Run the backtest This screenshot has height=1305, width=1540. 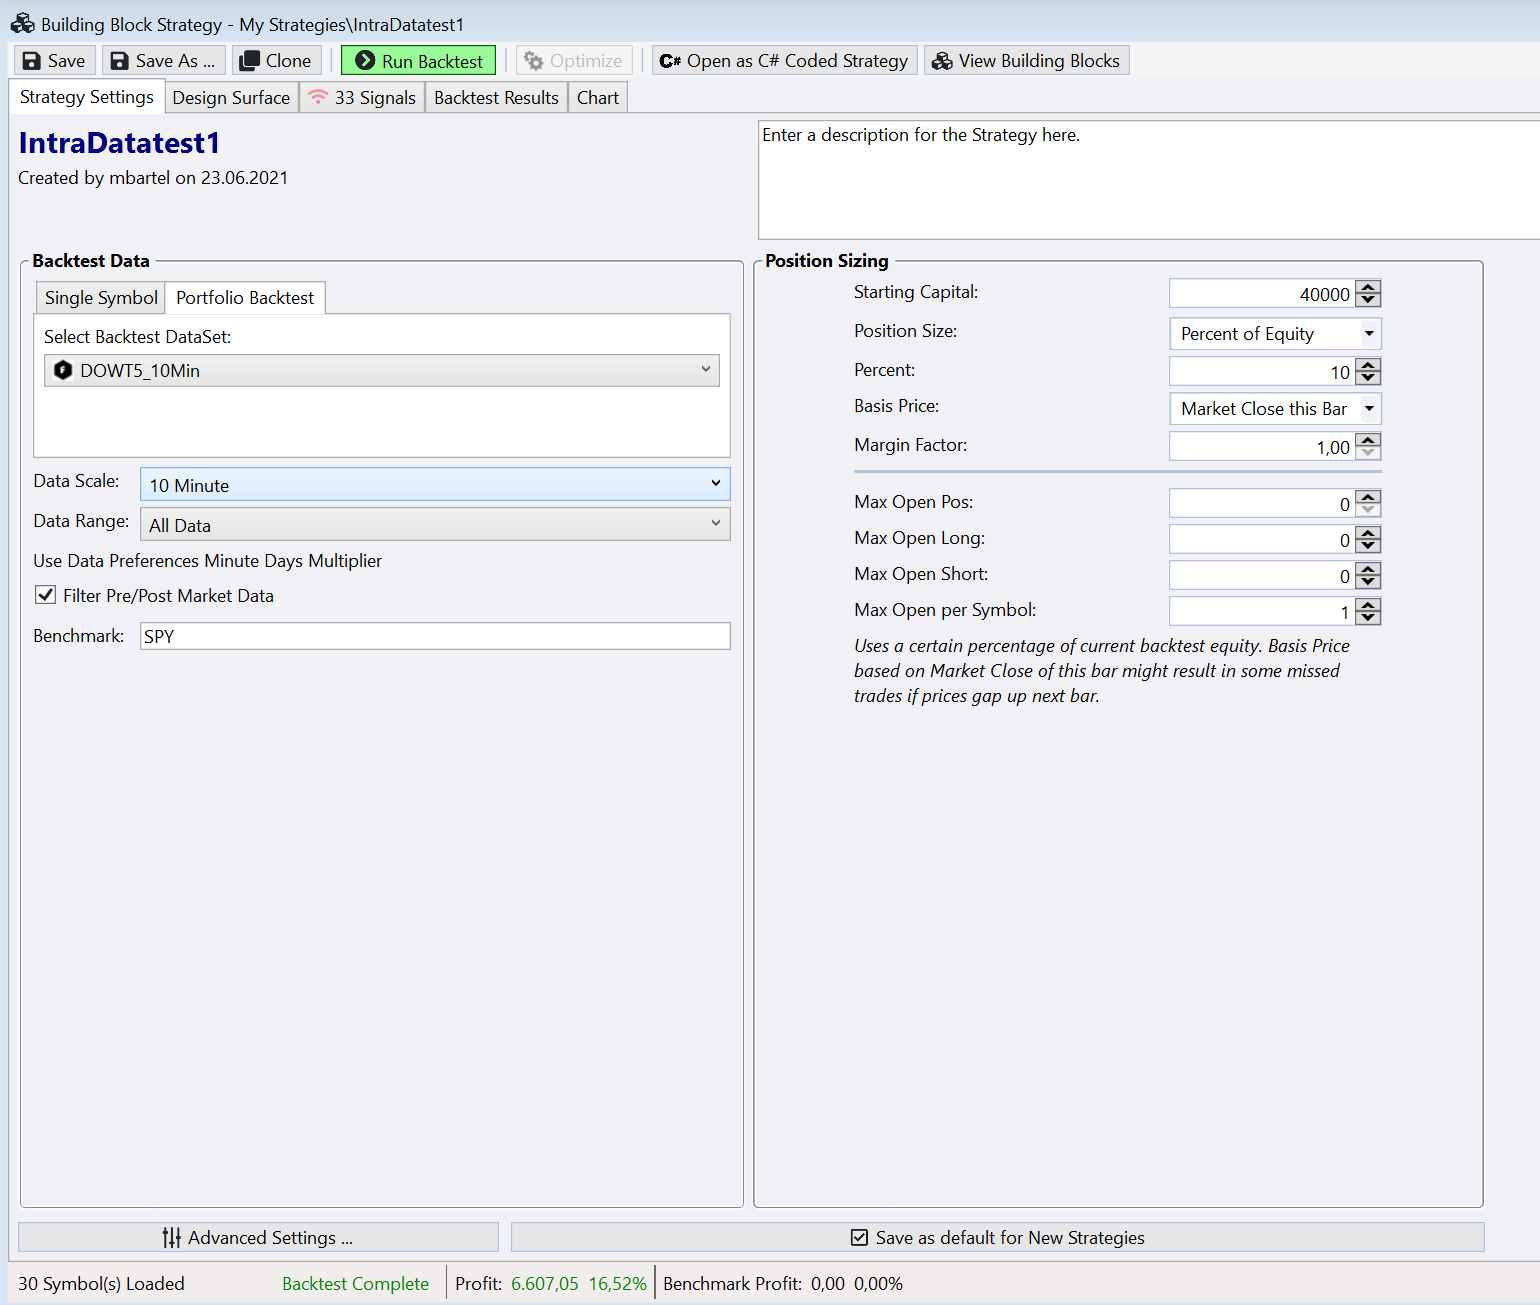[418, 60]
